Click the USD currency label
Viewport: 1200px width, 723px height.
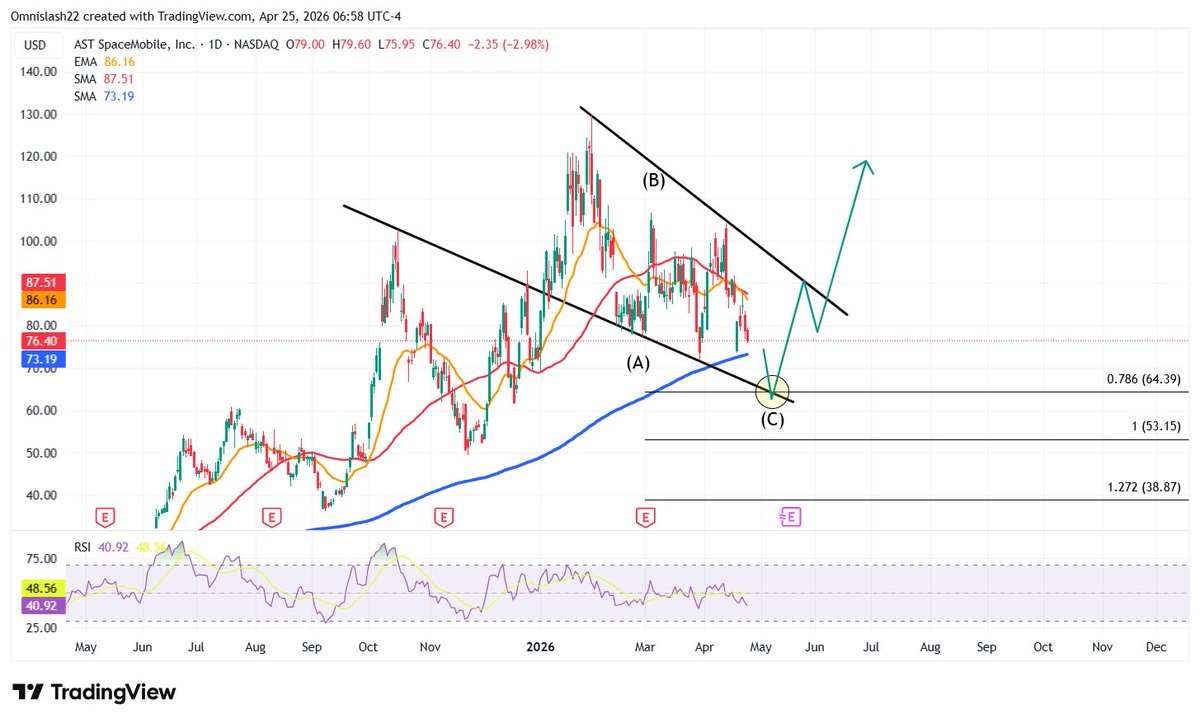[33, 44]
